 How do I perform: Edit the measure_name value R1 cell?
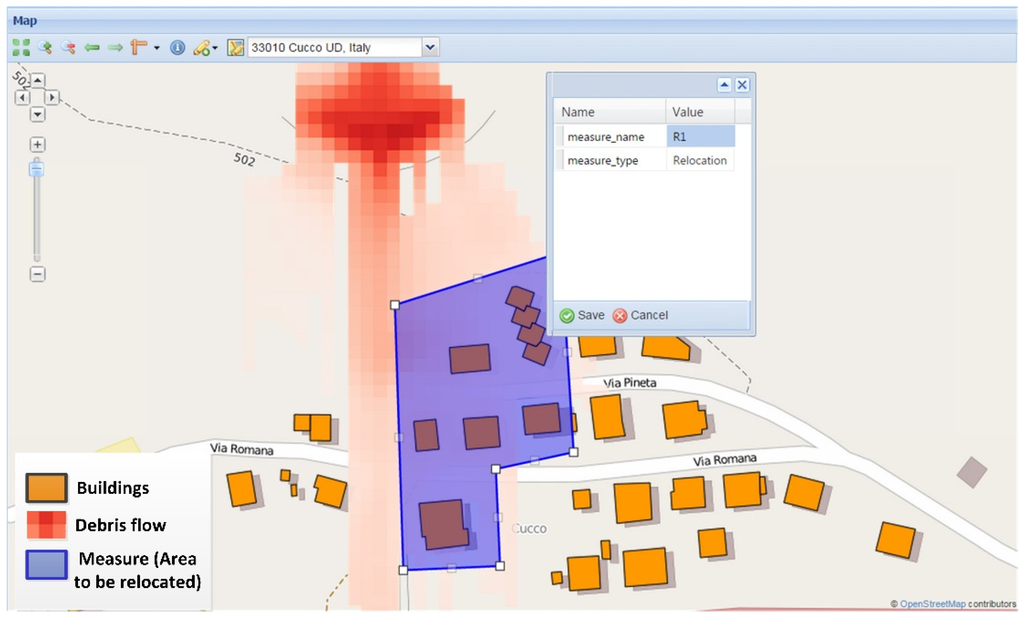click(700, 136)
